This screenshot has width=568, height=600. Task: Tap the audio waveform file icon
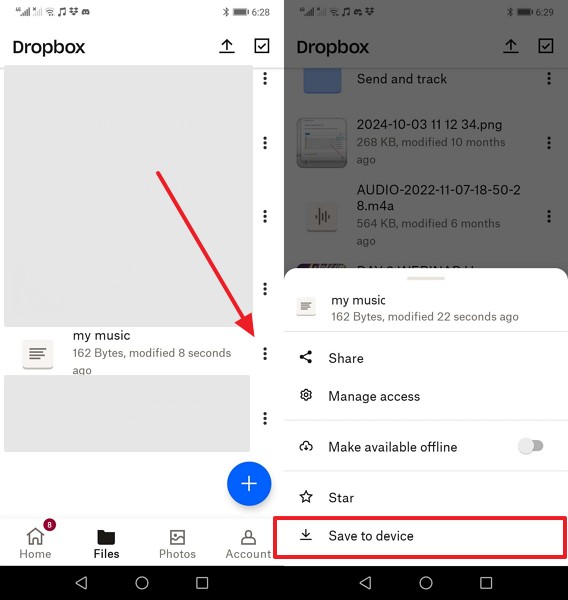322,217
